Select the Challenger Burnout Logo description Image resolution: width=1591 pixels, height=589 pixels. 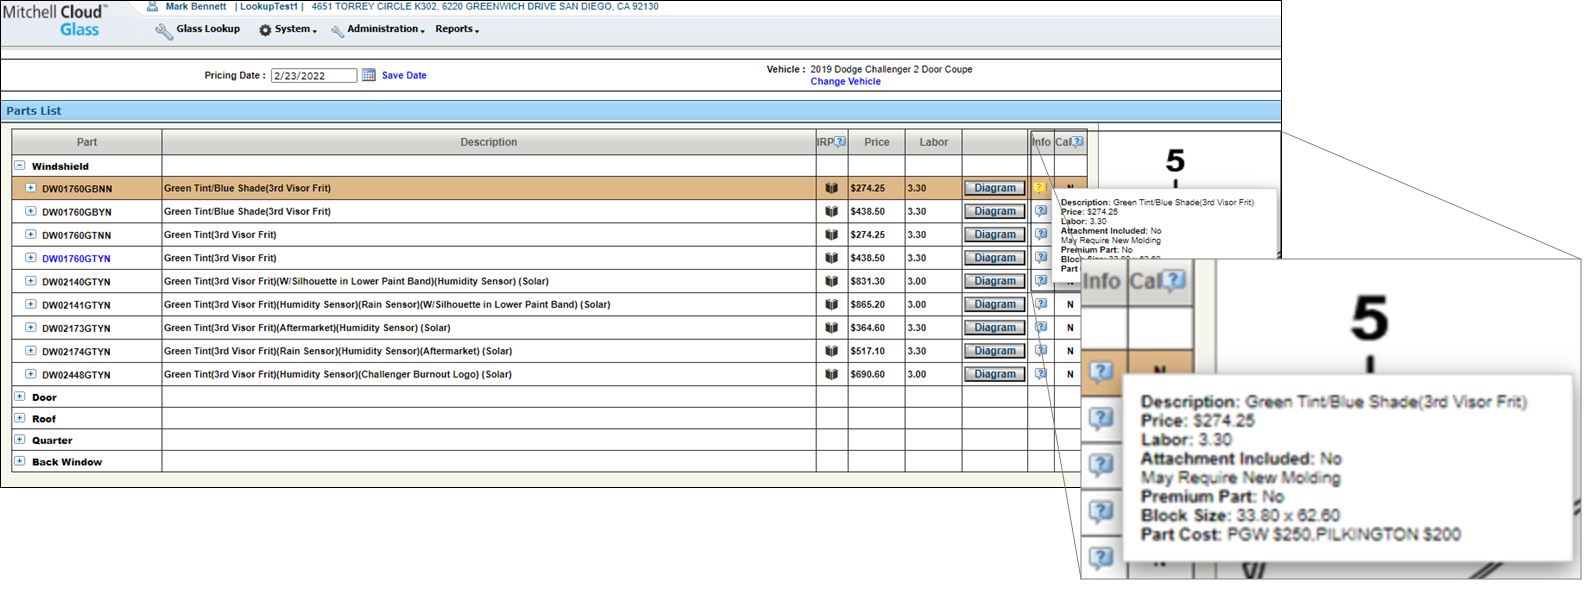click(x=338, y=374)
